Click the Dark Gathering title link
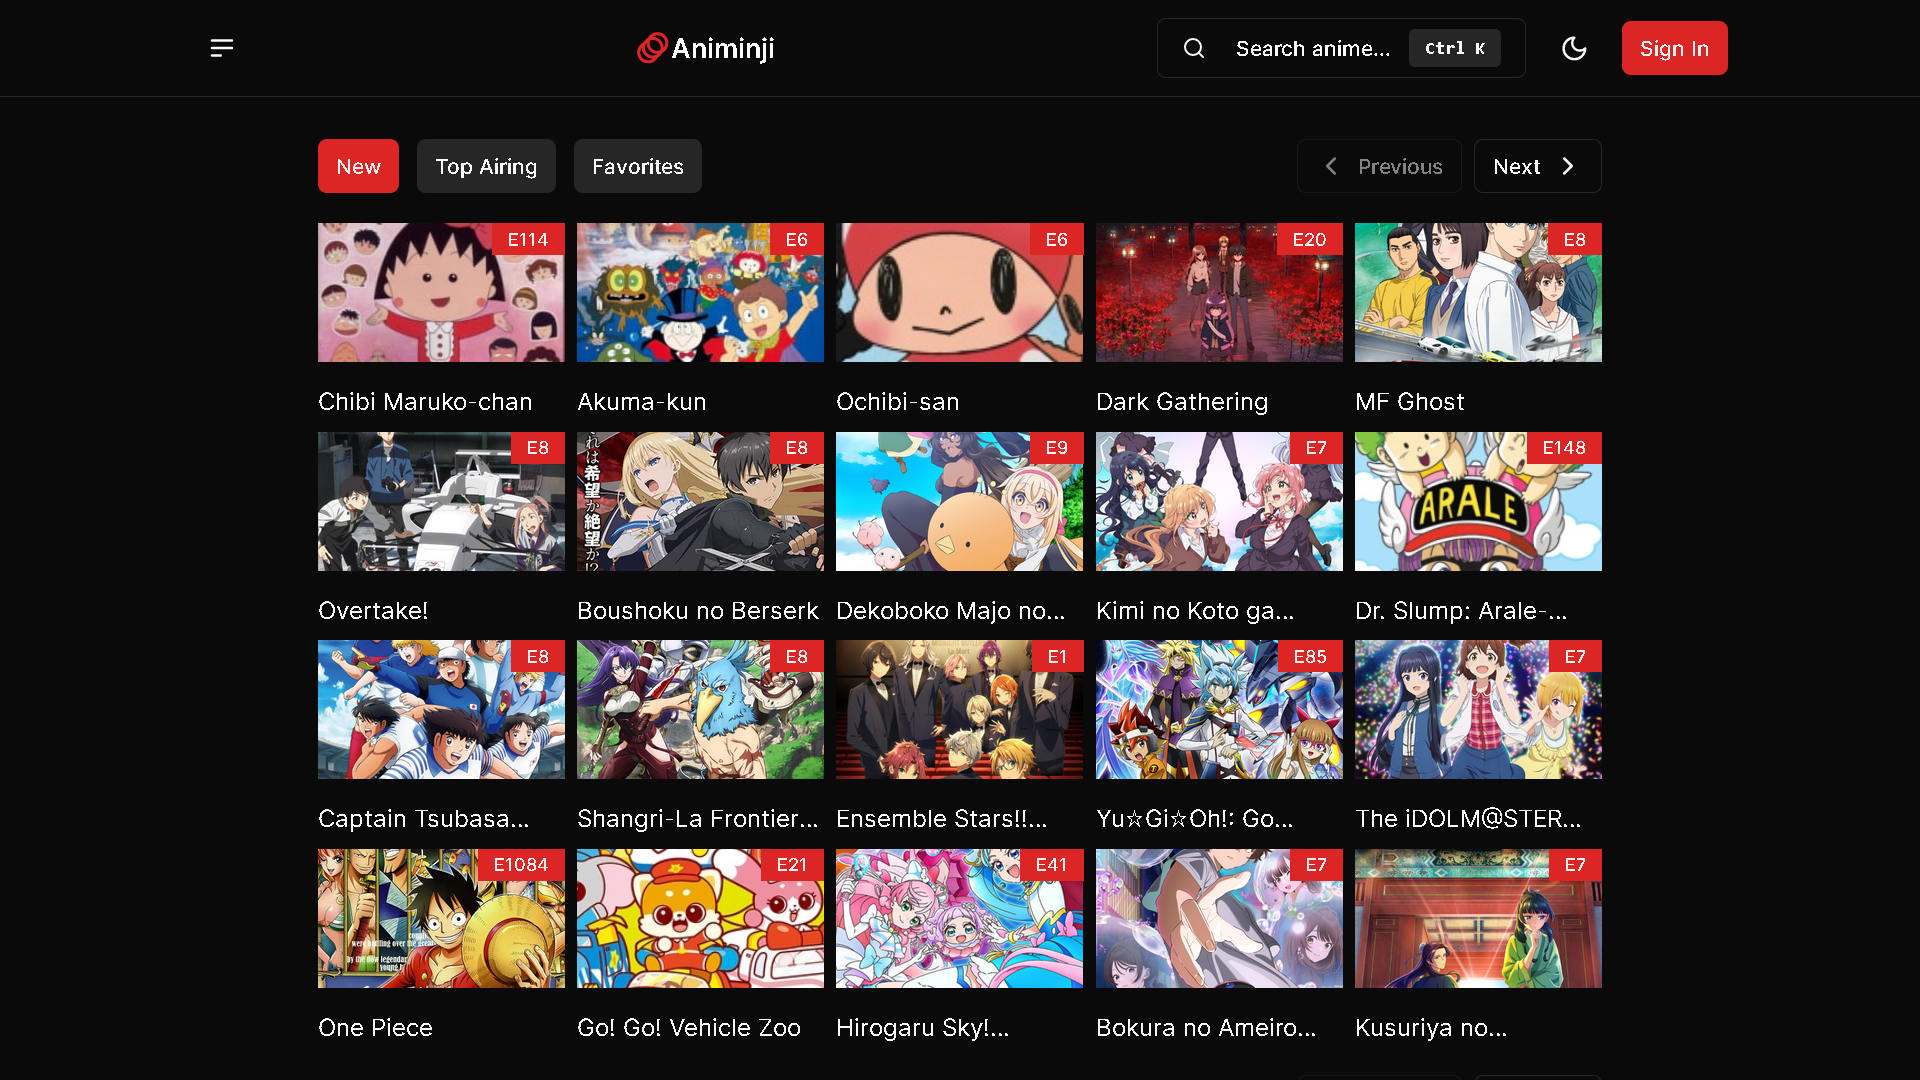This screenshot has width=1920, height=1080. [1182, 402]
